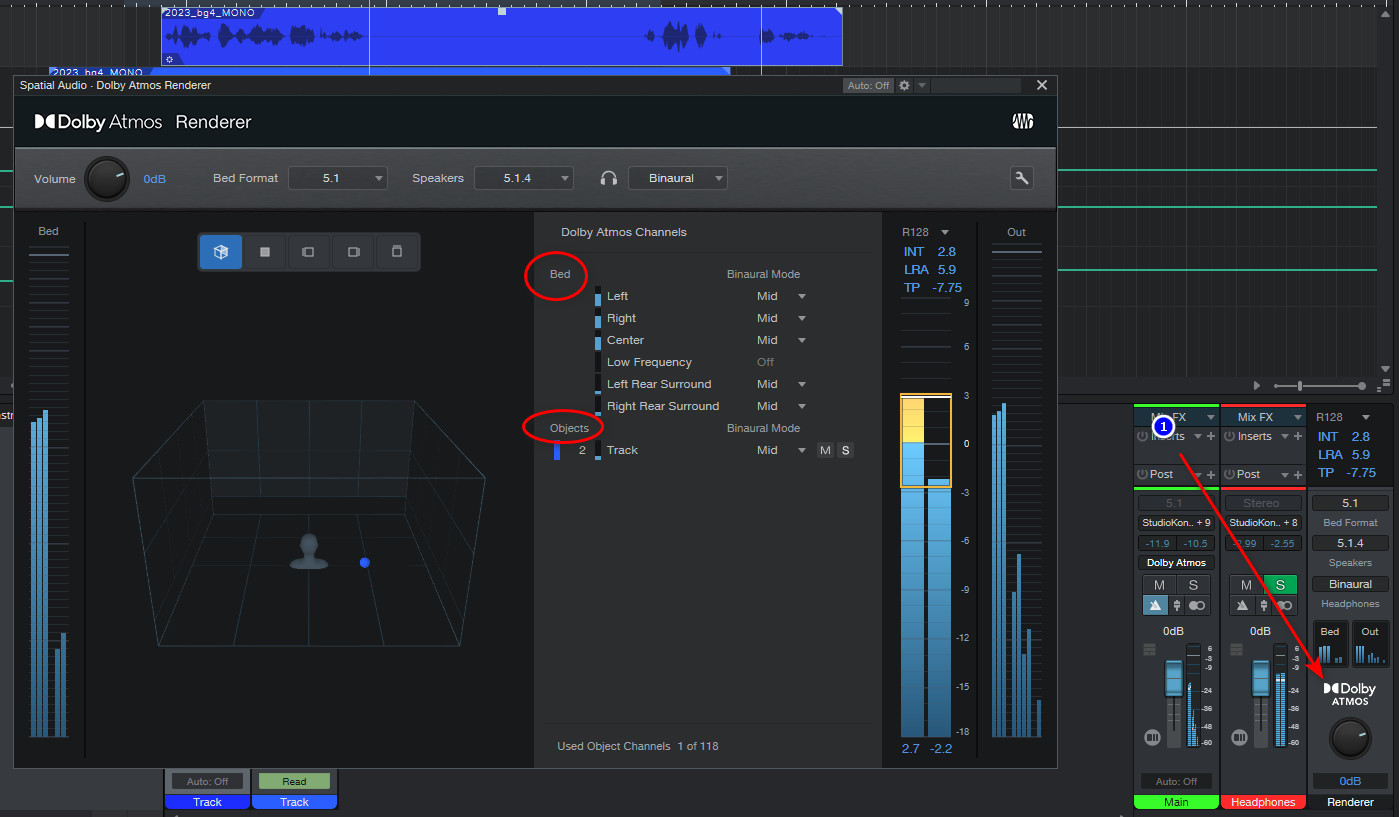Open the Bed Format 5.1 dropdown
Screen dimensions: 1399x817
click(338, 178)
